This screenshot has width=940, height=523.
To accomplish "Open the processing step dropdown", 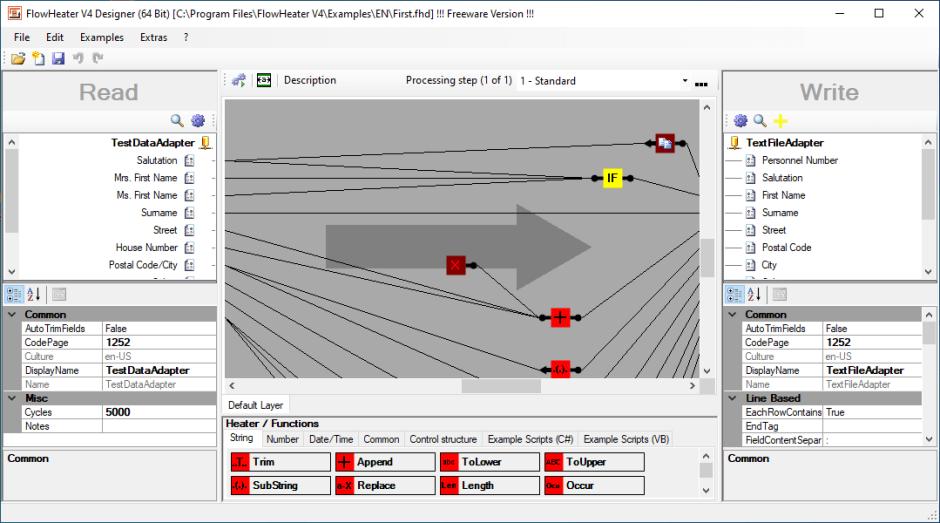I will point(685,80).
